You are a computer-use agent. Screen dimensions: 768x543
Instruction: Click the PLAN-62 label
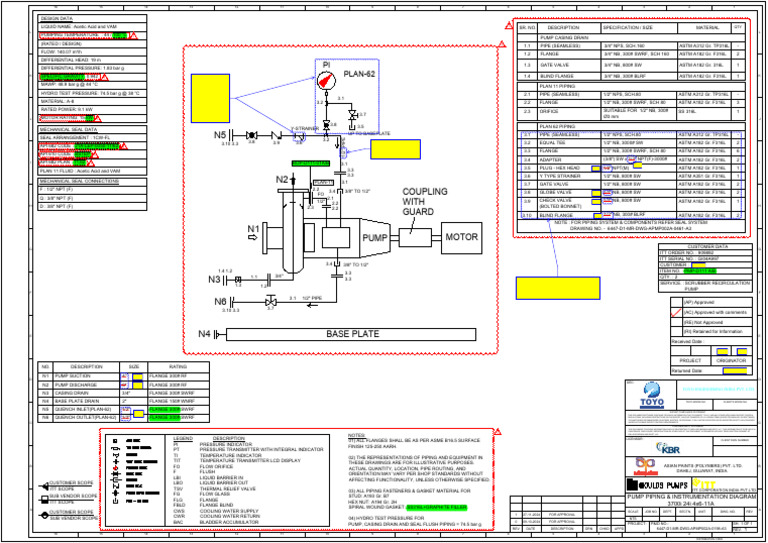coord(360,74)
